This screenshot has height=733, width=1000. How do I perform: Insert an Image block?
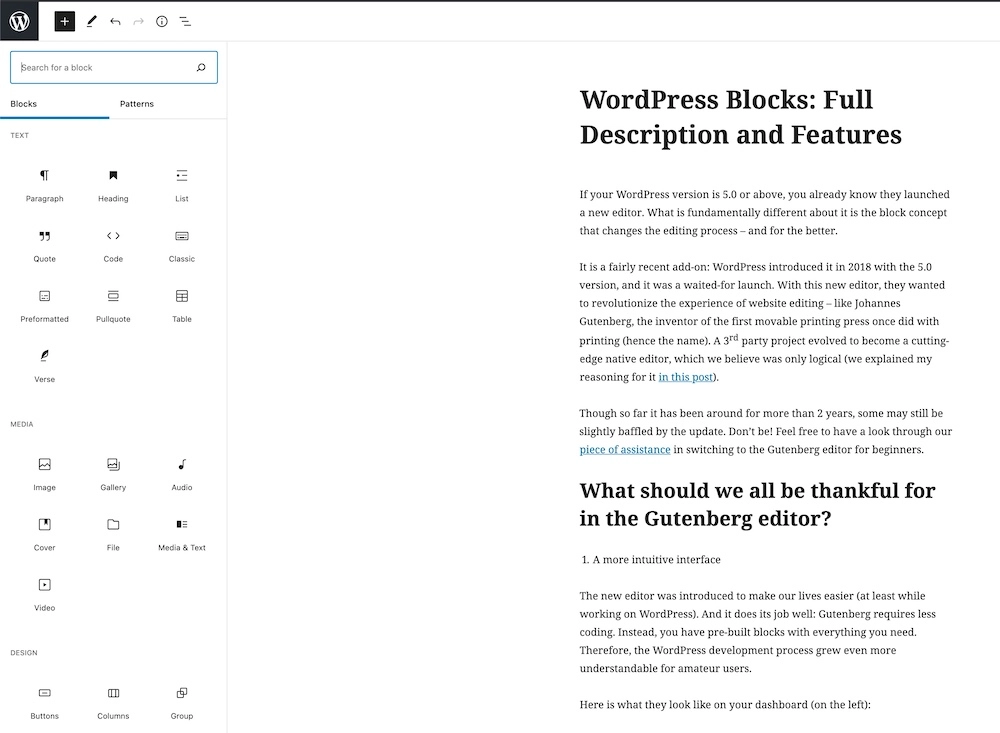tap(45, 474)
